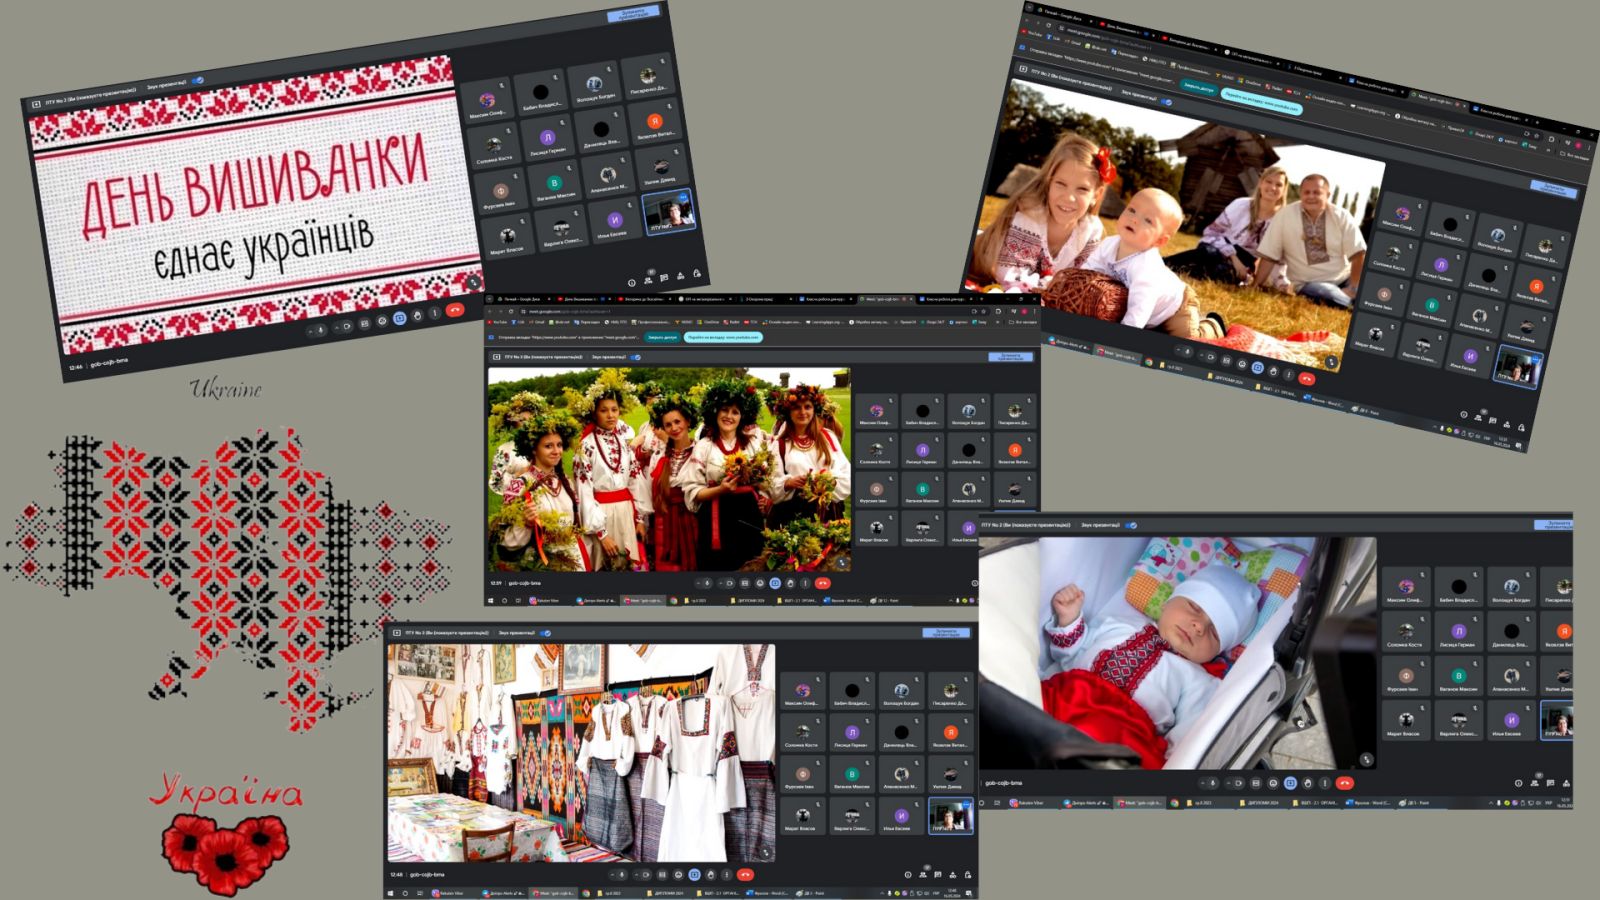Viewport: 1600px width, 900px height.
Task: Open host controls in the hanging-shirts Meet window
Action: click(970, 875)
